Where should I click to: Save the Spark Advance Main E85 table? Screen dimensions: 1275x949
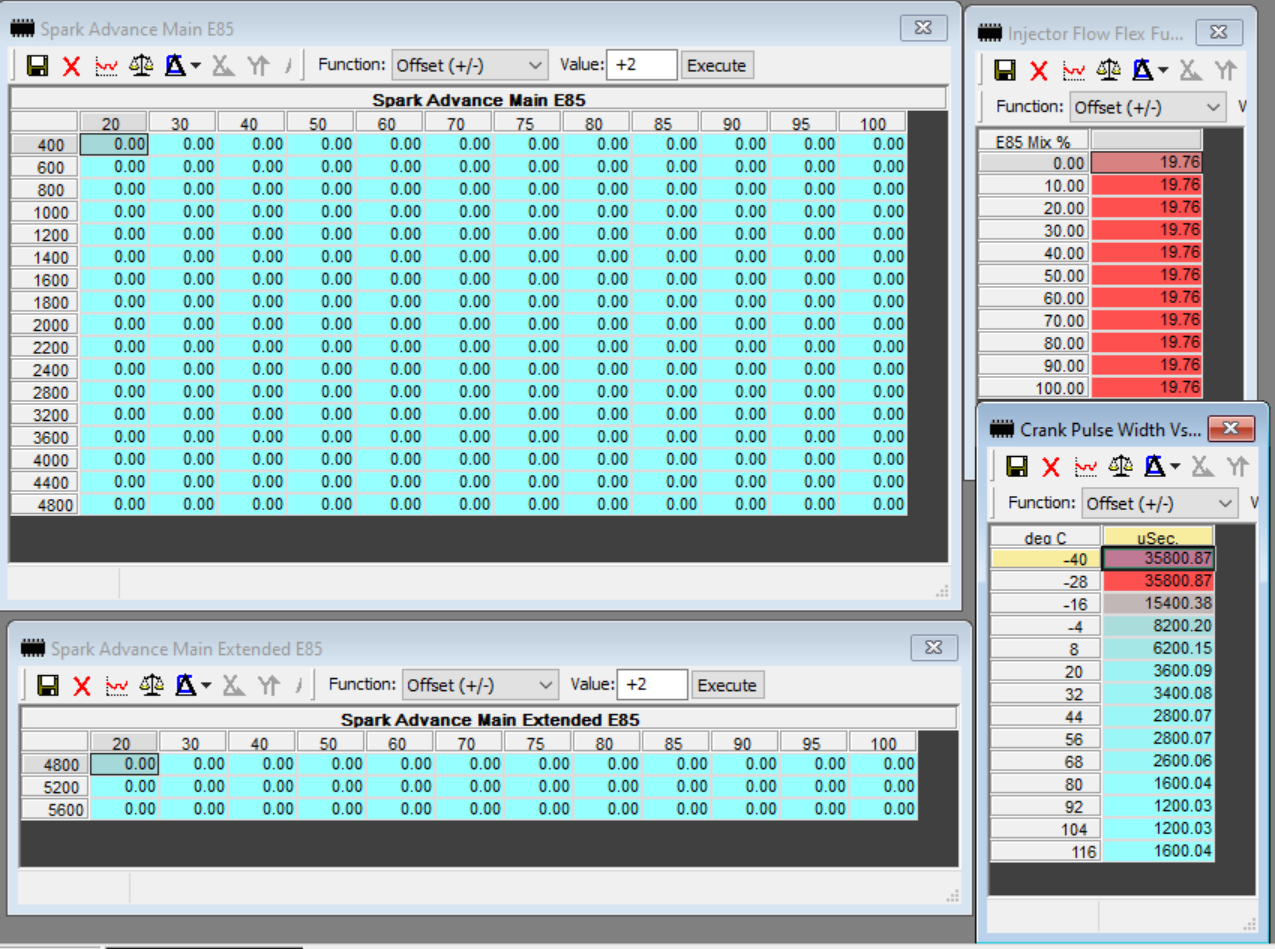(x=38, y=66)
